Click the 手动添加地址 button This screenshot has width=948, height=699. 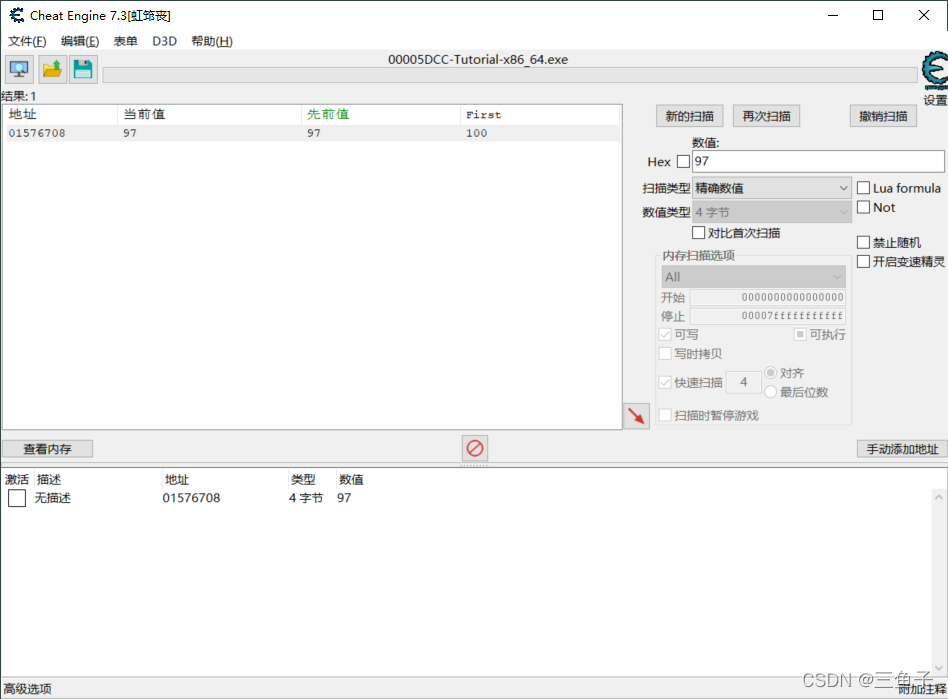pos(902,449)
